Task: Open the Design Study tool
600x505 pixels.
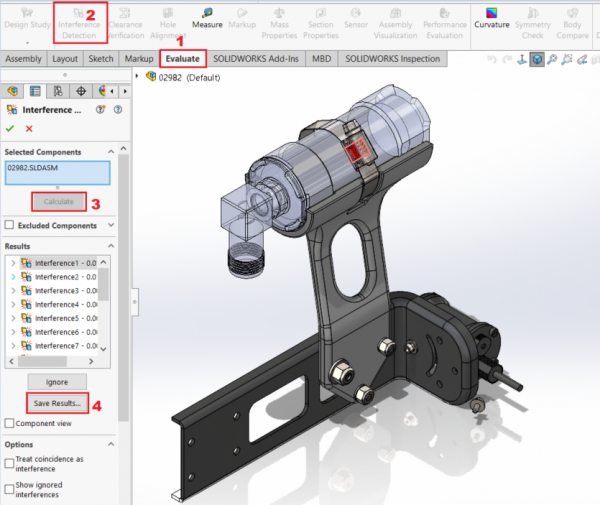Action: tap(27, 19)
